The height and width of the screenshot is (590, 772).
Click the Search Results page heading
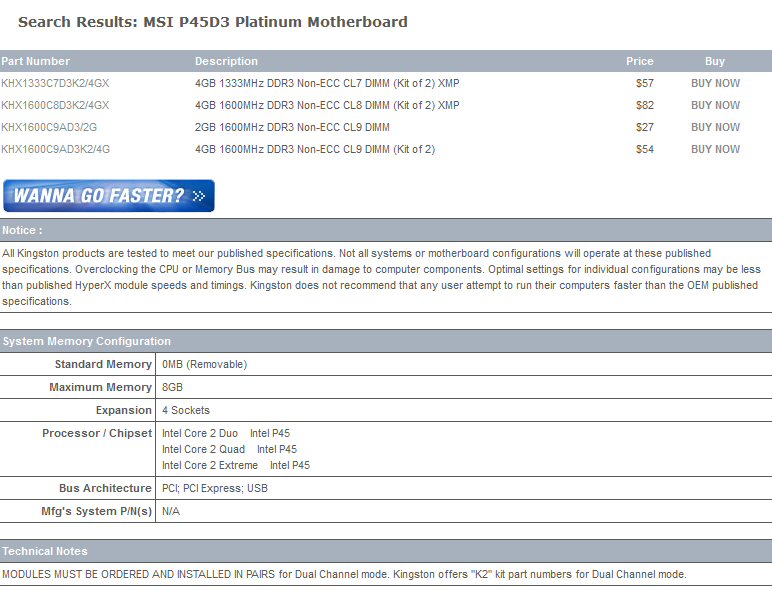click(213, 22)
